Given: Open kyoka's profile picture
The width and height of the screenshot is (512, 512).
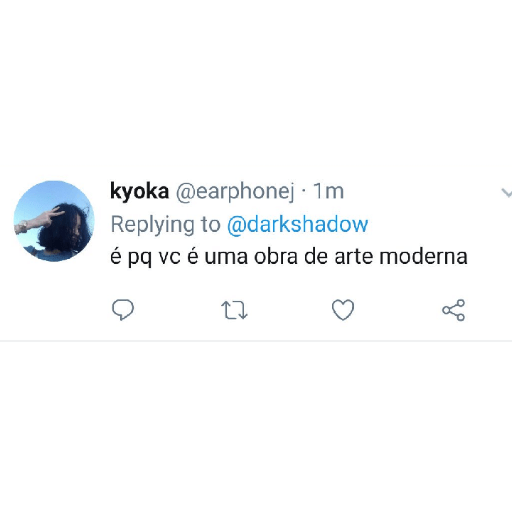Looking at the screenshot, I should [x=54, y=221].
